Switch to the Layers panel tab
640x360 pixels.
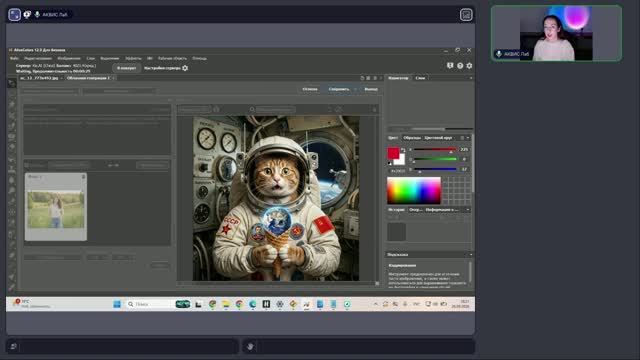(x=420, y=78)
